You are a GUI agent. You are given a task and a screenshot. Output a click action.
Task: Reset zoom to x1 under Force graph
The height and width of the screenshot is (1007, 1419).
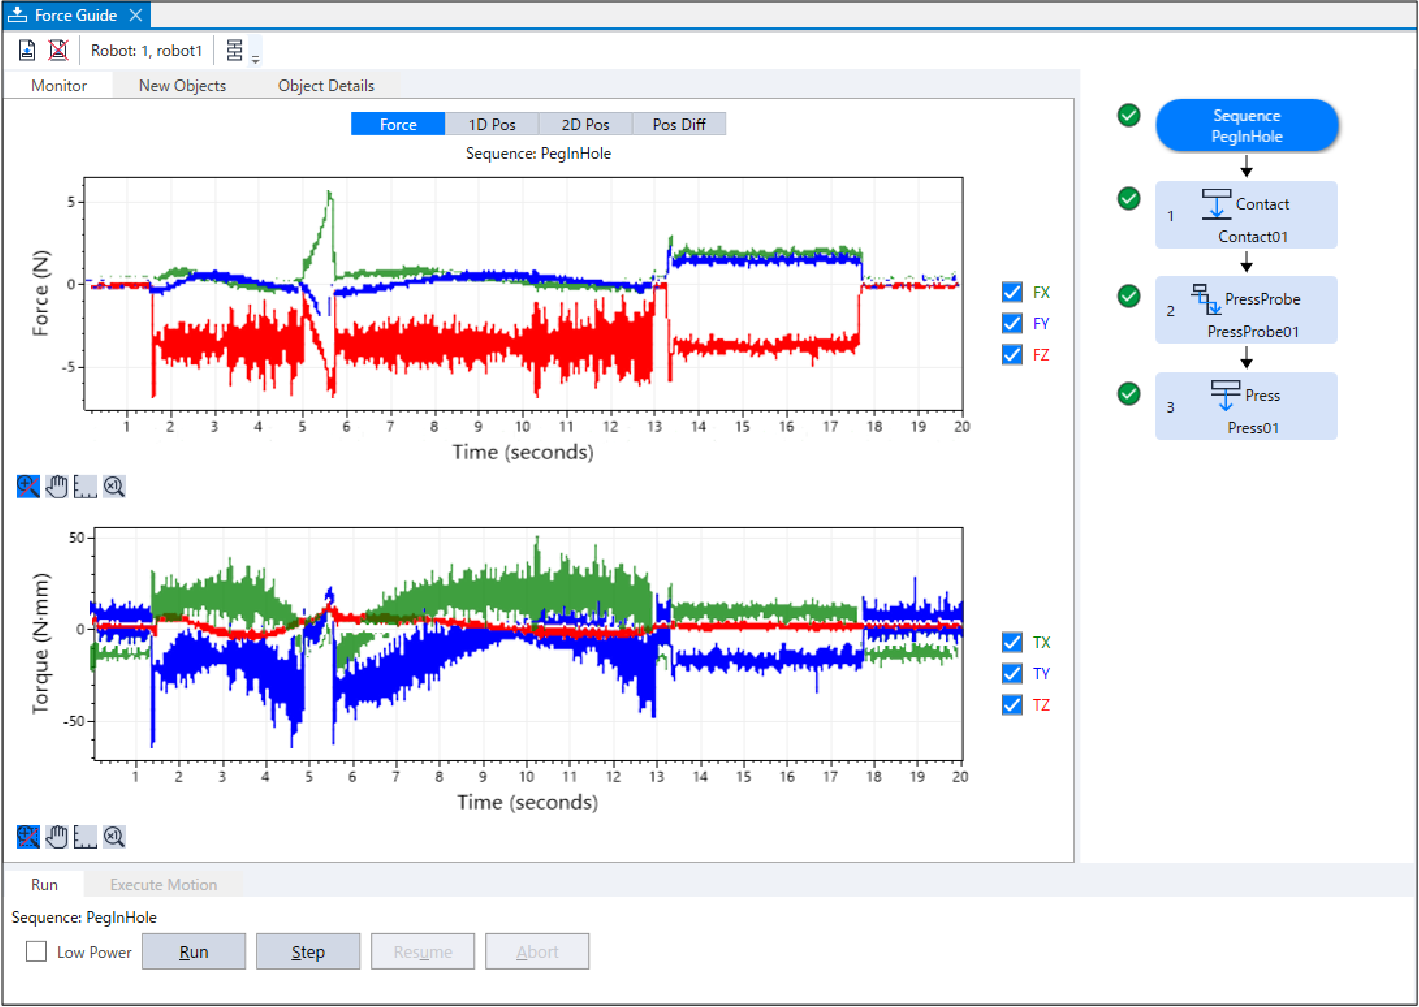[114, 487]
